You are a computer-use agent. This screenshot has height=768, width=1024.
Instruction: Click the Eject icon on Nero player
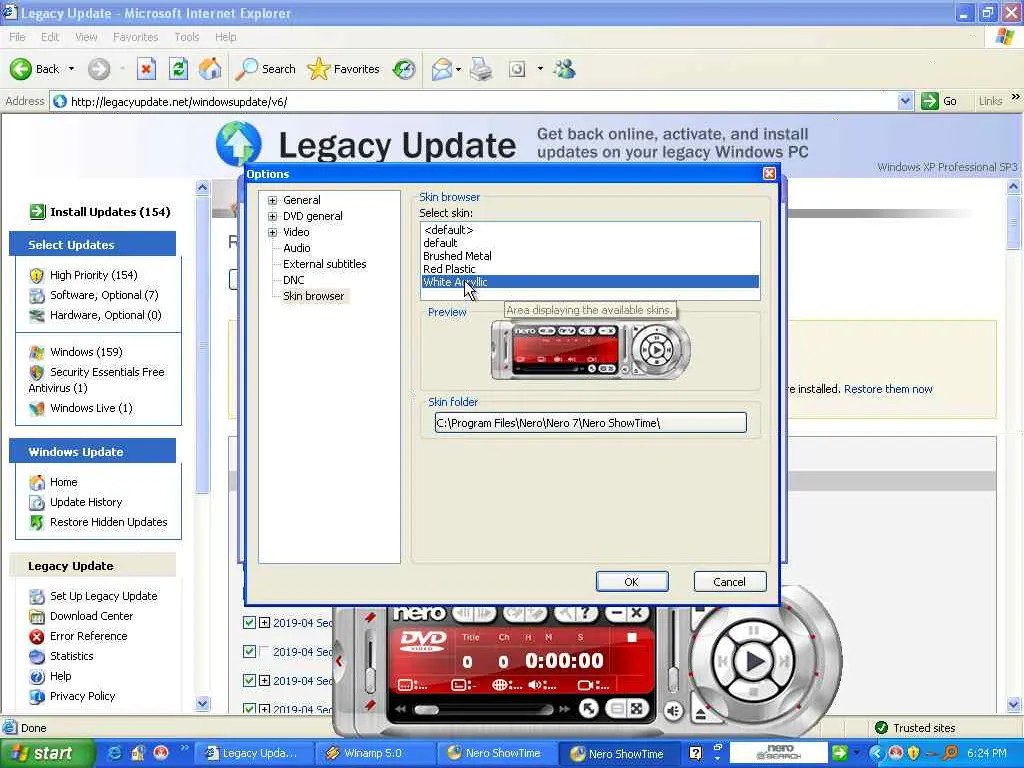tap(701, 713)
